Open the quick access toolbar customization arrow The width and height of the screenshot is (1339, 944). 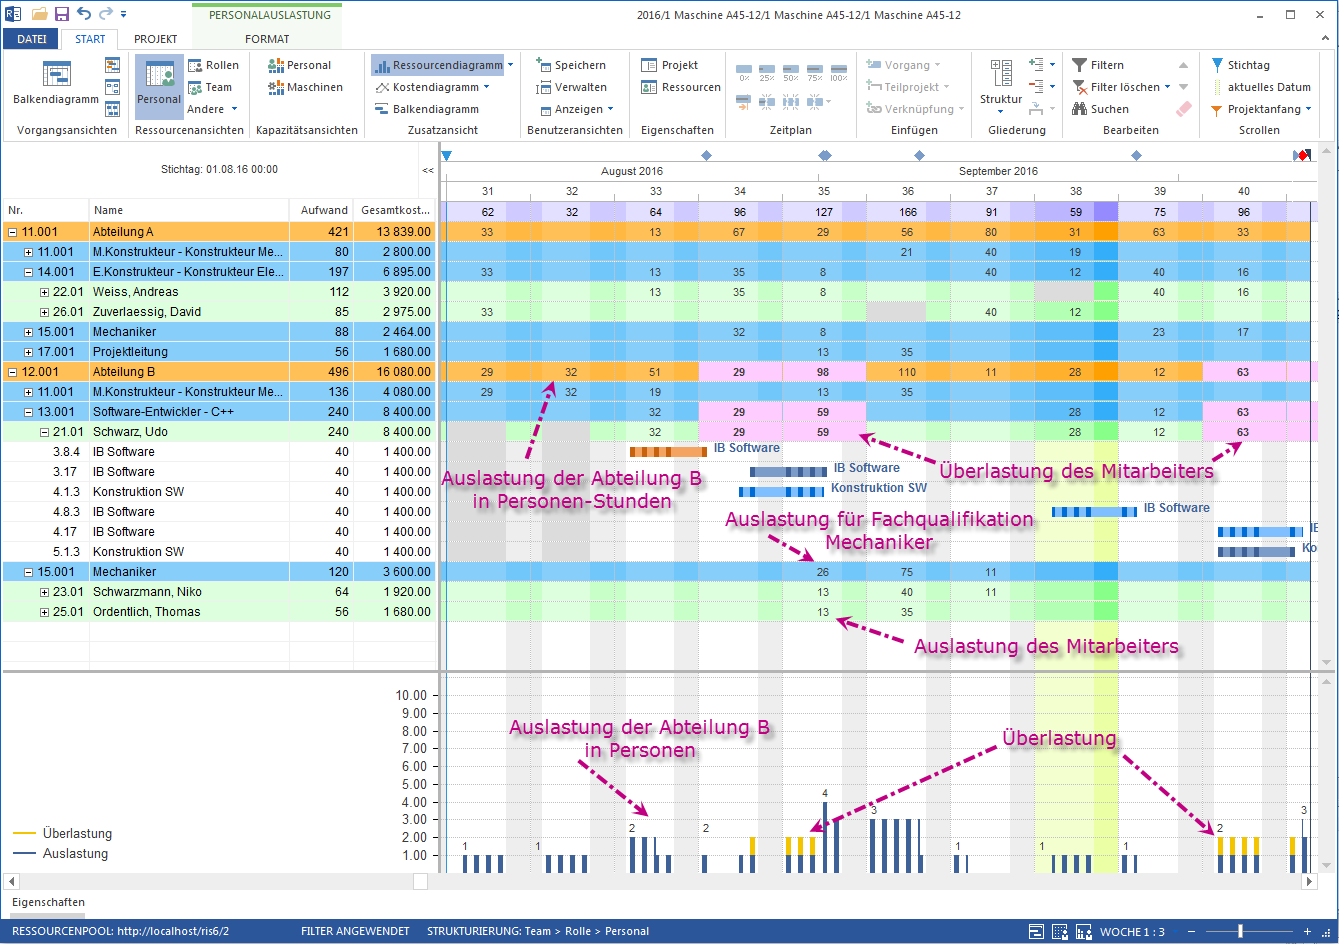124,15
